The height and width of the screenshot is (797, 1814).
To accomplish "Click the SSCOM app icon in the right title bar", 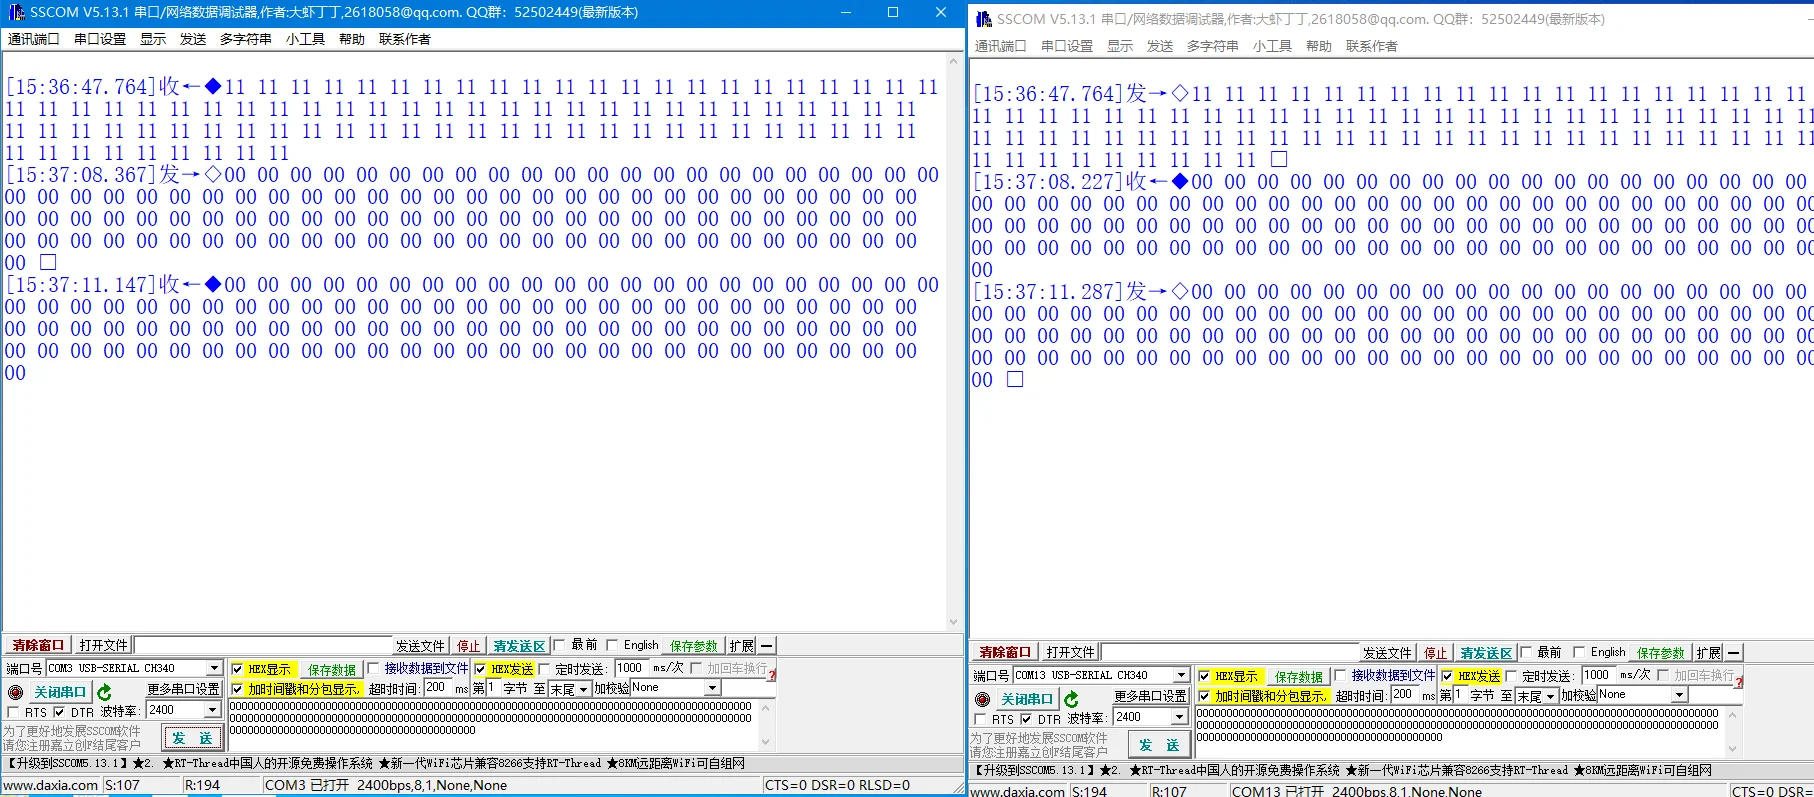I will click(983, 19).
